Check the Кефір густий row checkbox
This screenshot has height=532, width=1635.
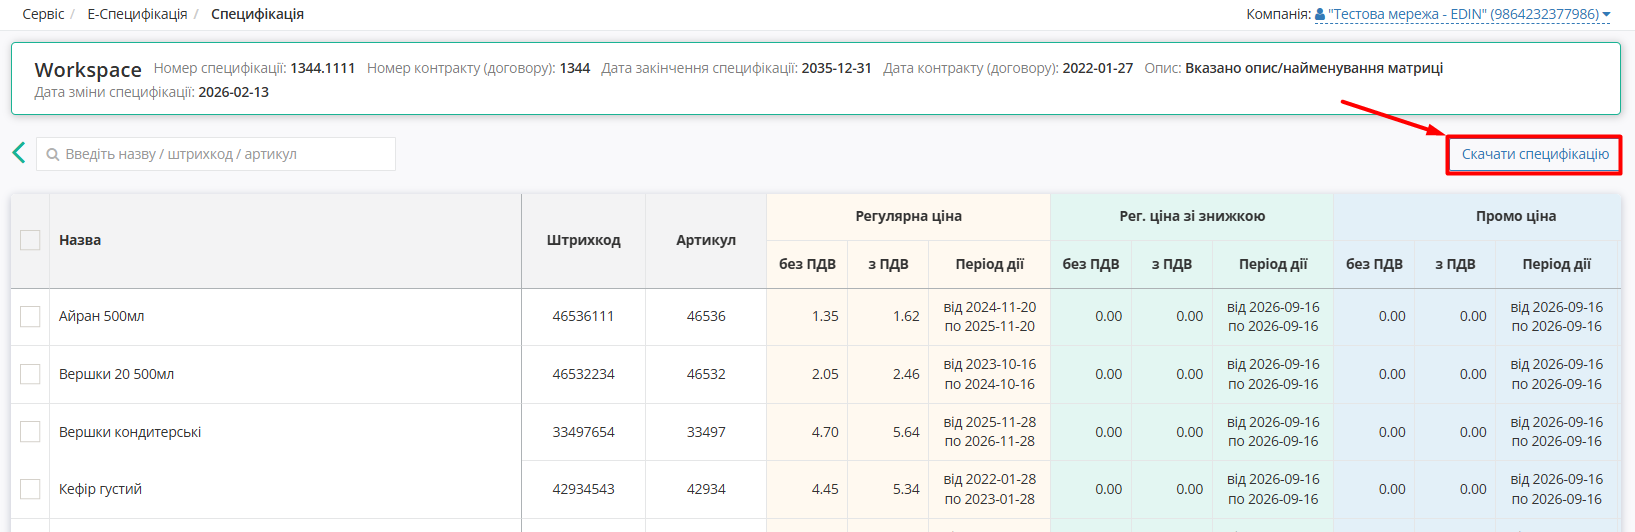coord(30,489)
